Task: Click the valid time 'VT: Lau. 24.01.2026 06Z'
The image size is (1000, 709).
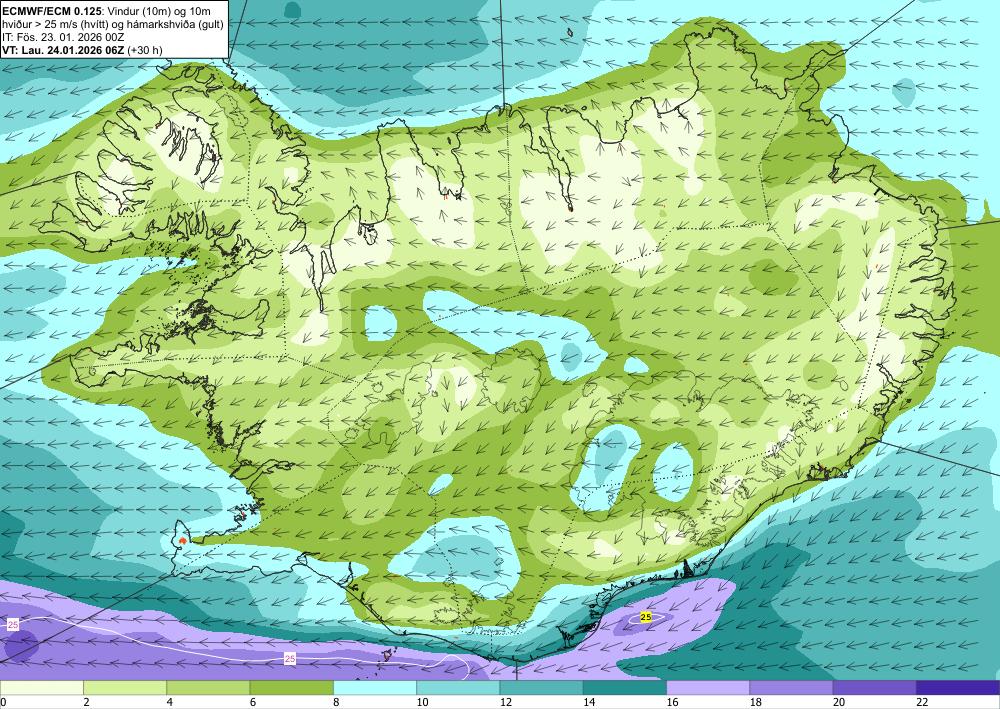Action: pos(63,50)
